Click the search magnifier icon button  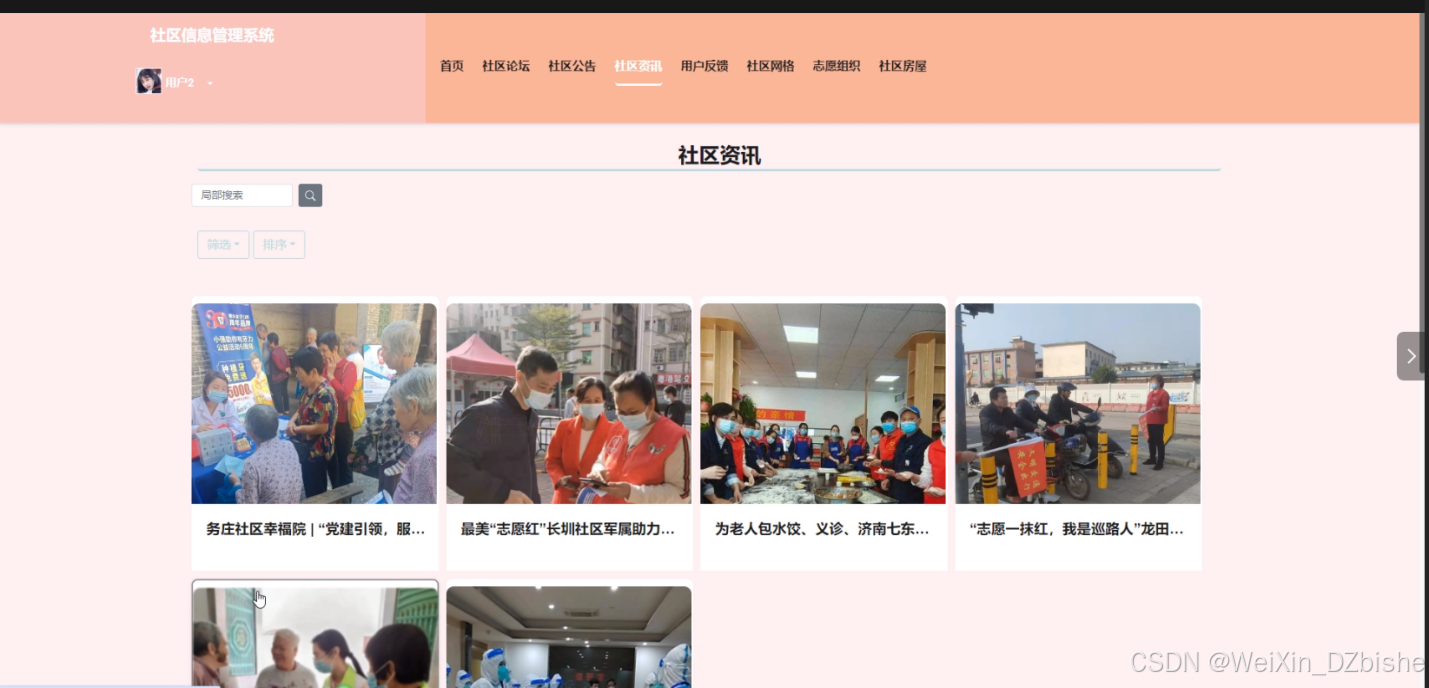tap(310, 196)
